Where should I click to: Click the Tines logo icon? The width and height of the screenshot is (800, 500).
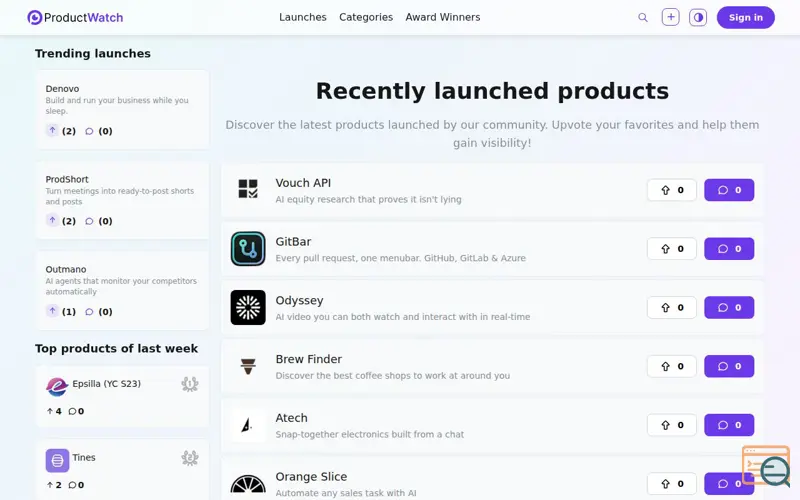57,460
